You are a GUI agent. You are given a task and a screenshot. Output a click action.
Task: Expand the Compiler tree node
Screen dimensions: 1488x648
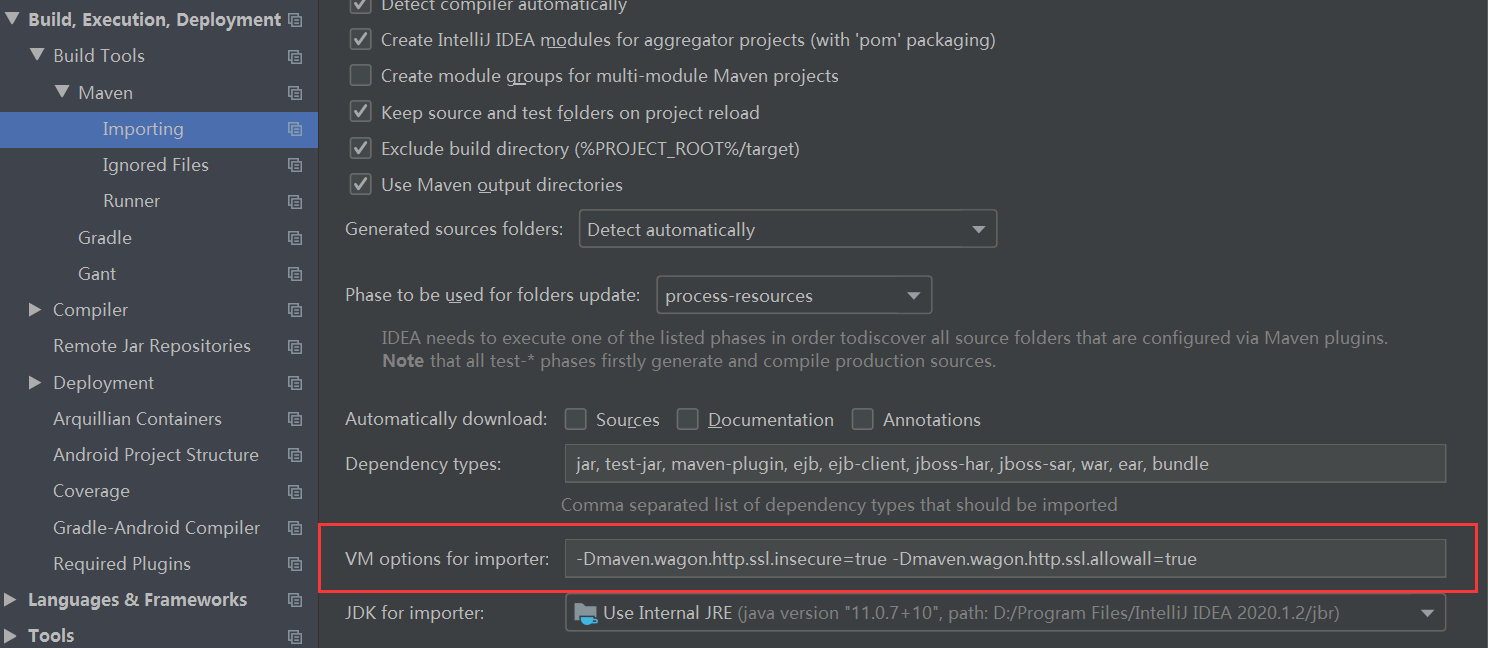(36, 310)
